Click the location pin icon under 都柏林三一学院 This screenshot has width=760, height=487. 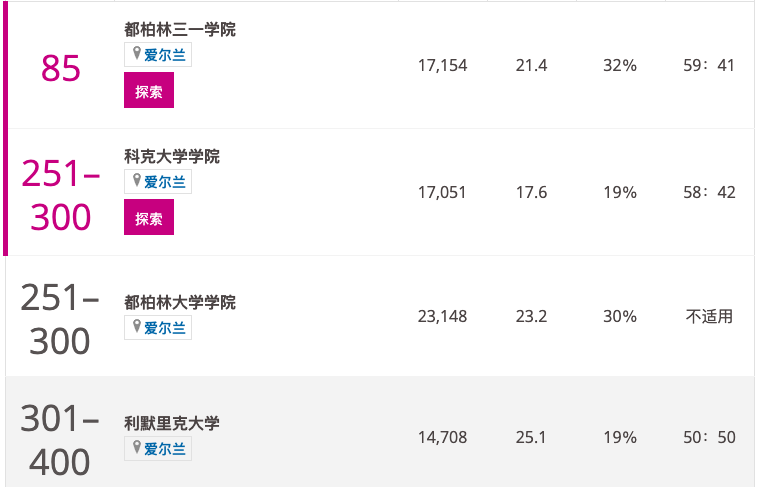[x=137, y=53]
